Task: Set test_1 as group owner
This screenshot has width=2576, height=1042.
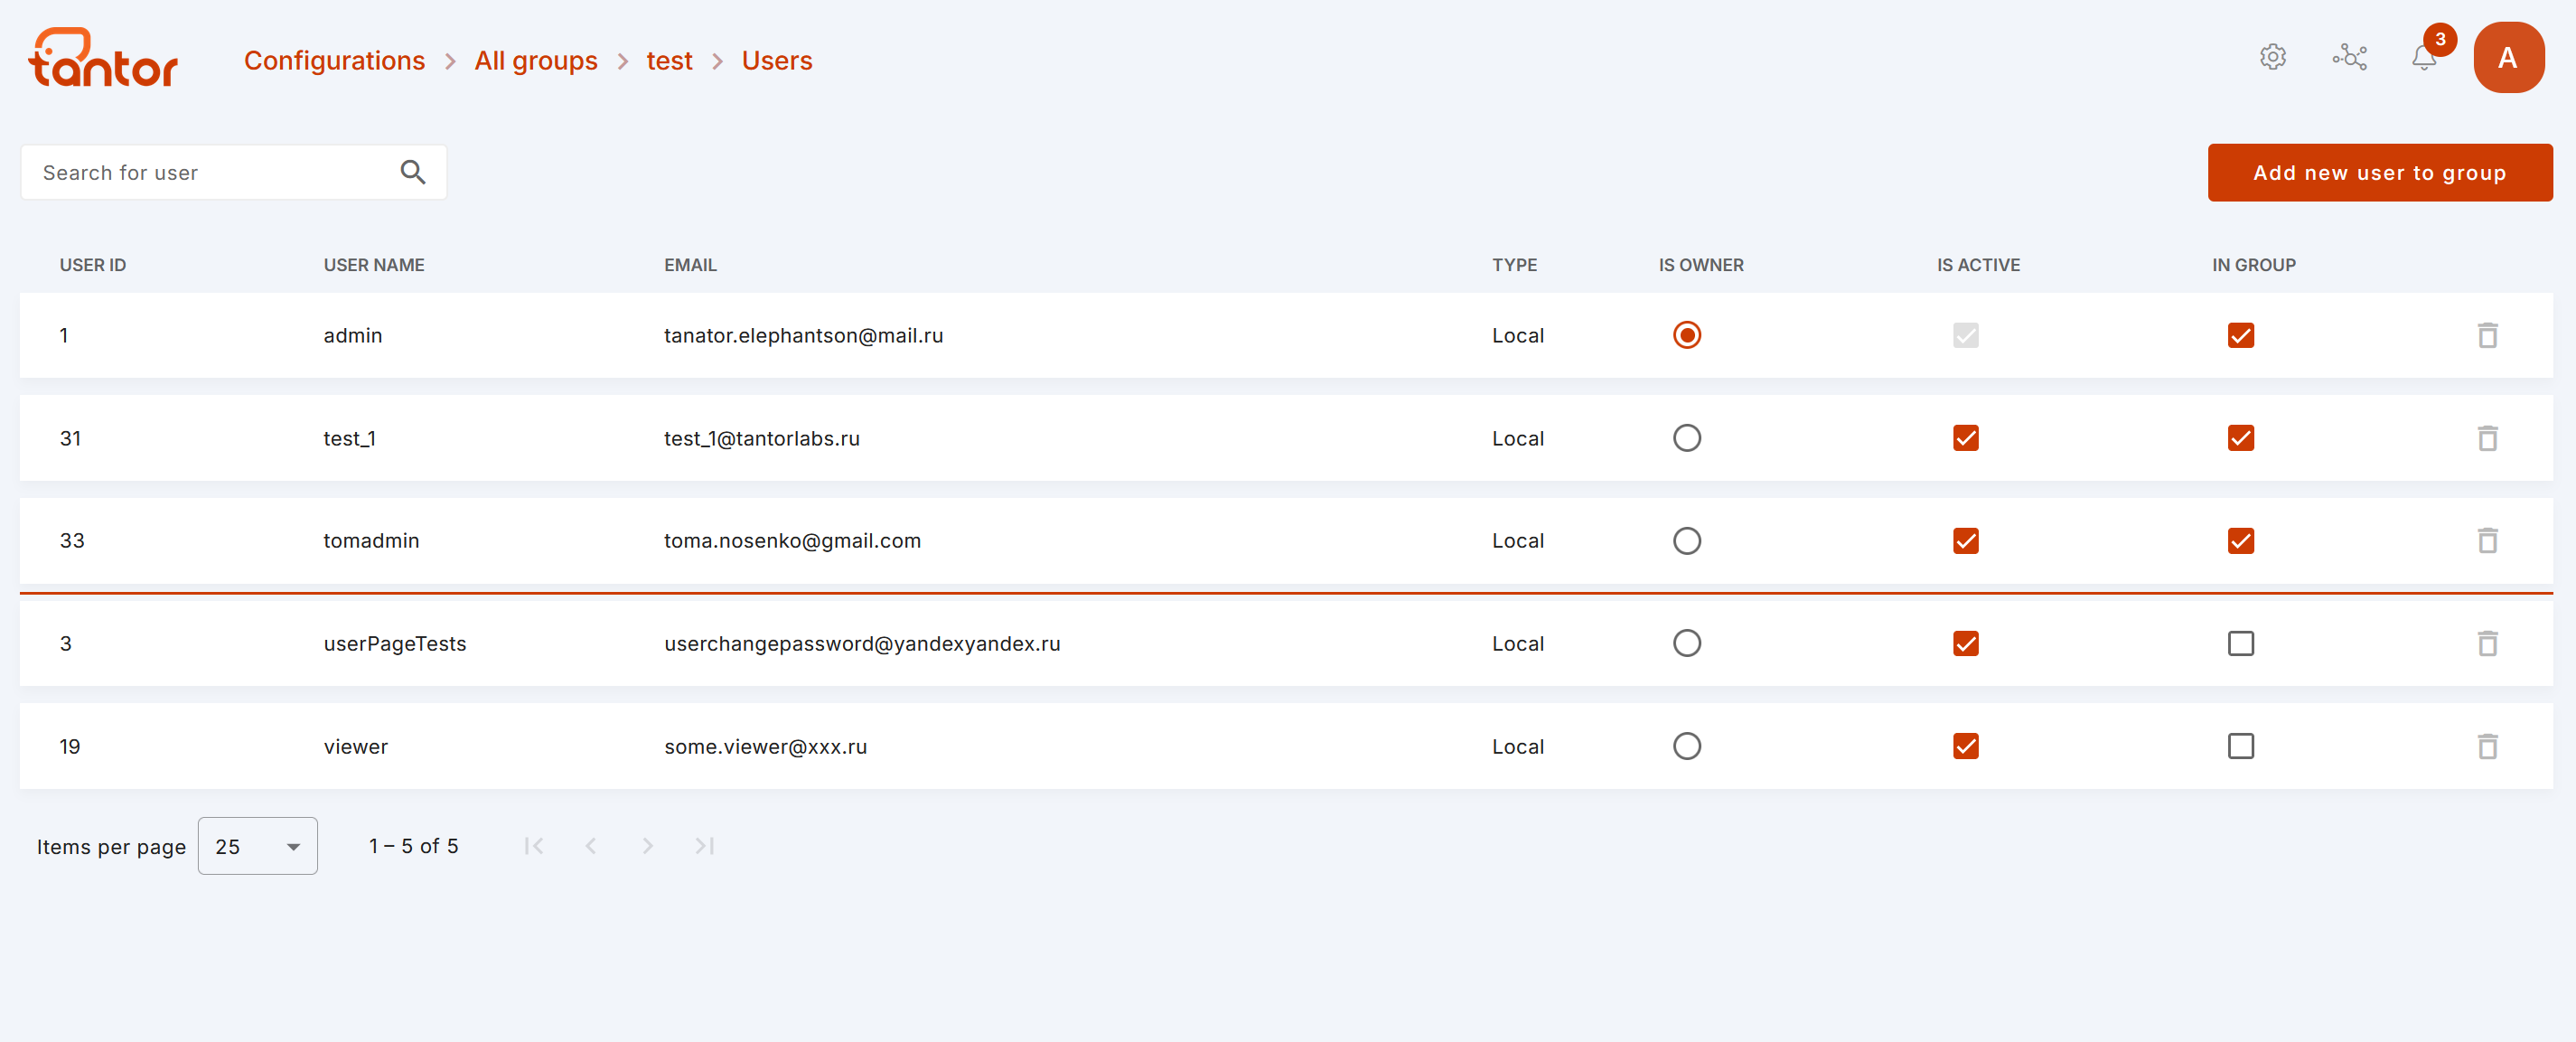Action: pyautogui.click(x=1686, y=438)
